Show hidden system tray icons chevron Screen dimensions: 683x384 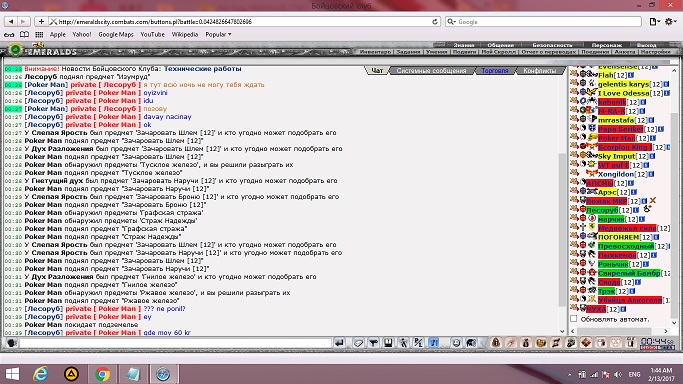570,374
